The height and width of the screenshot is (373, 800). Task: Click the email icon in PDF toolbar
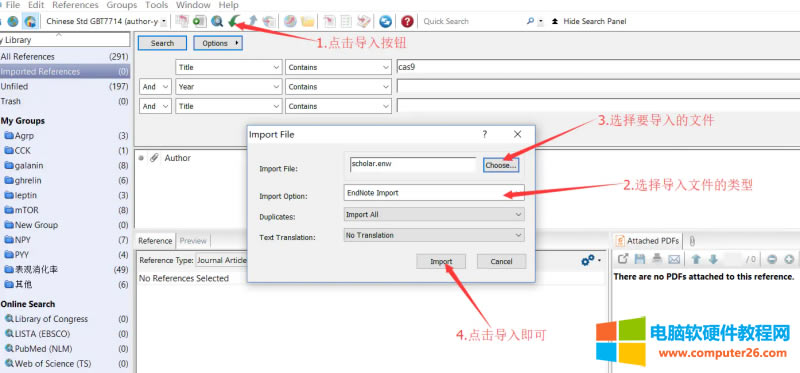674,259
